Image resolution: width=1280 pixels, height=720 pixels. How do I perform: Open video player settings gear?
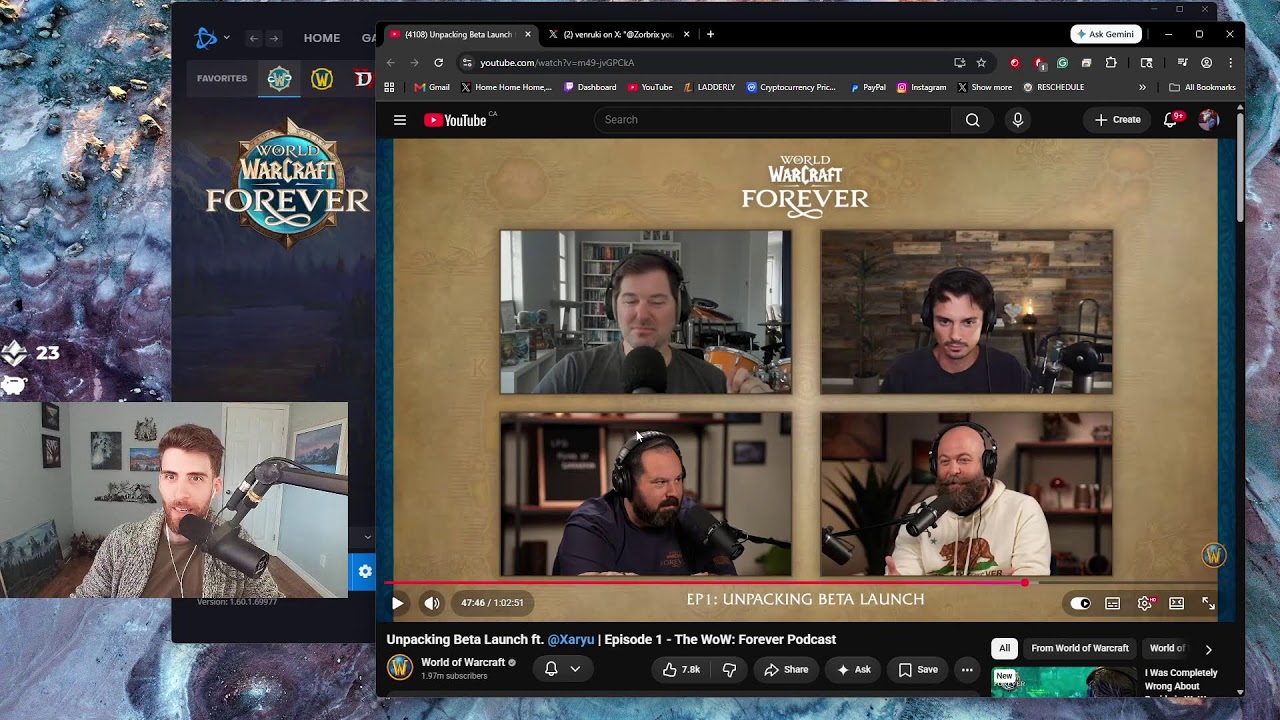1145,603
